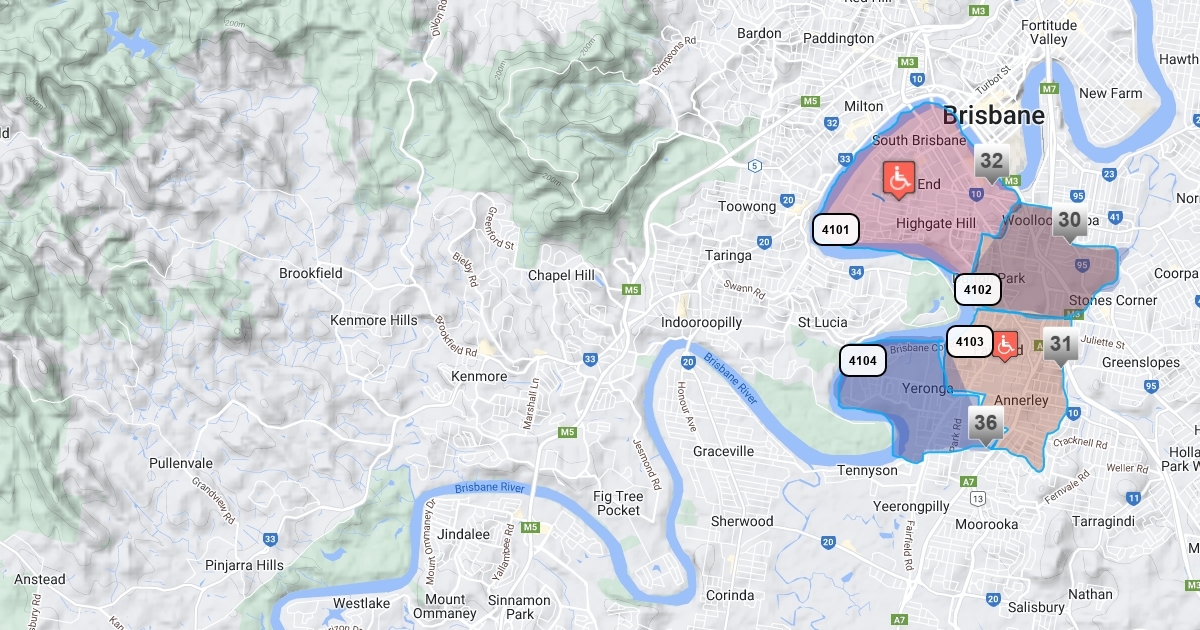Click the wheelchair marker near postcode 4103

pyautogui.click(x=1005, y=345)
